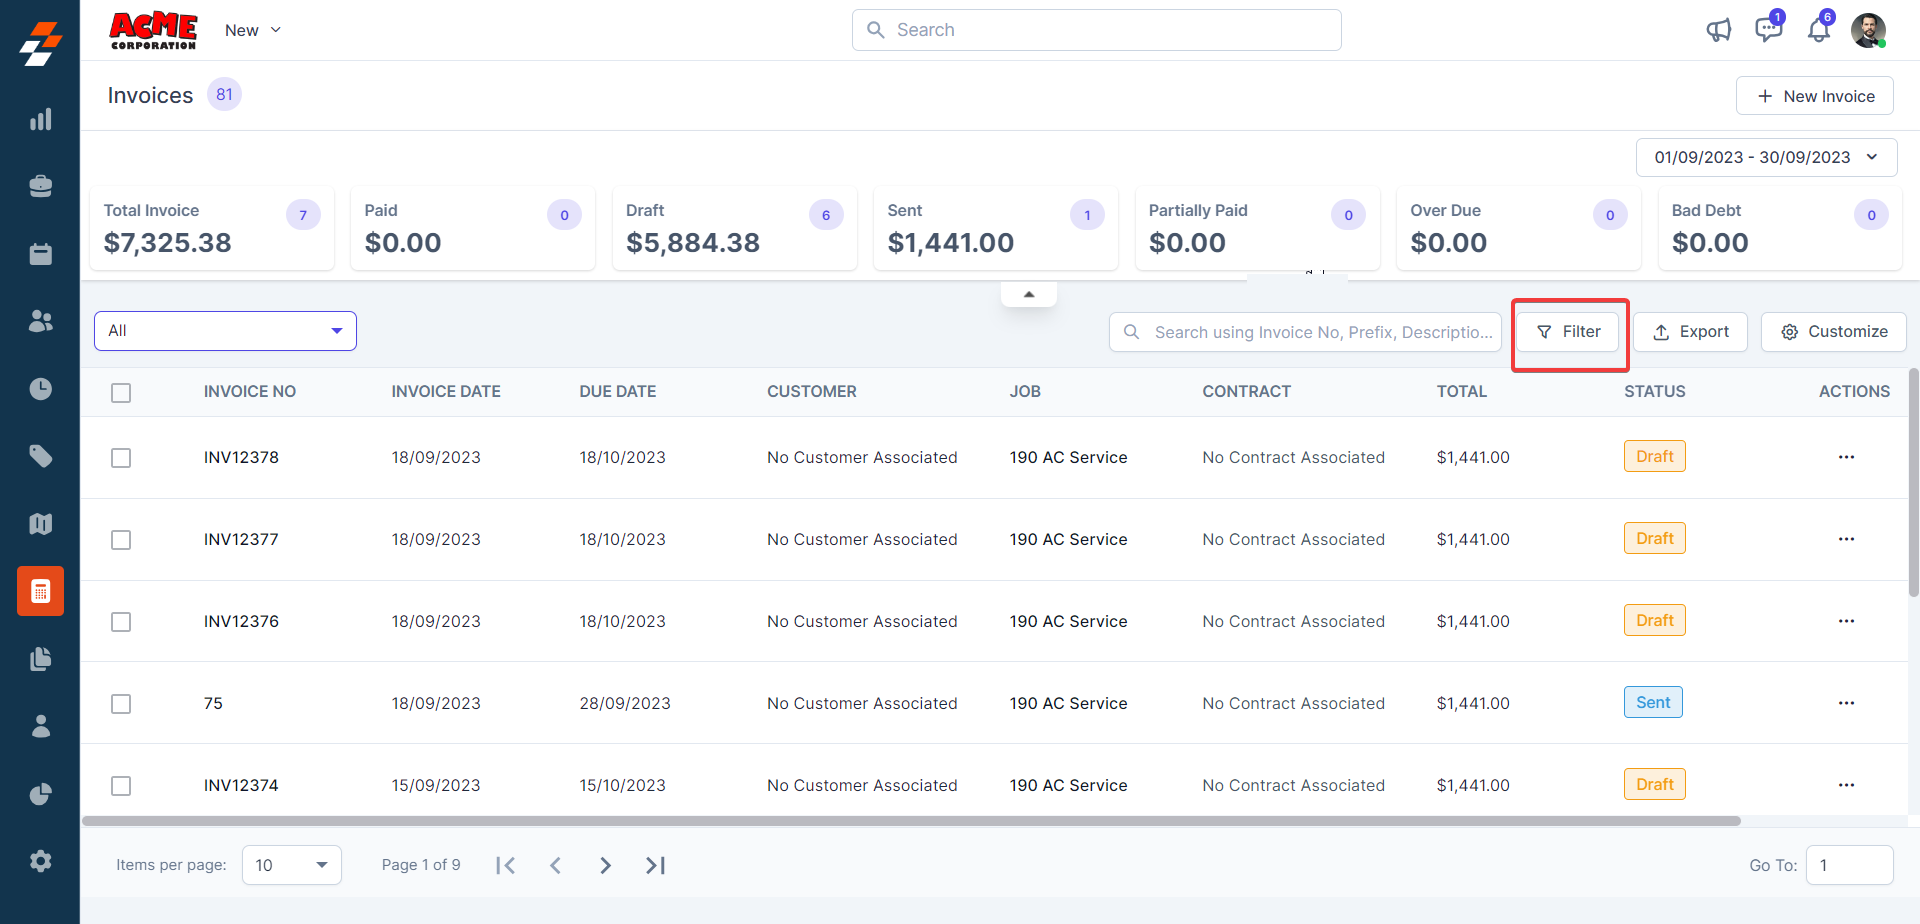Open the items per page dropdown
This screenshot has width=1920, height=924.
(291, 865)
